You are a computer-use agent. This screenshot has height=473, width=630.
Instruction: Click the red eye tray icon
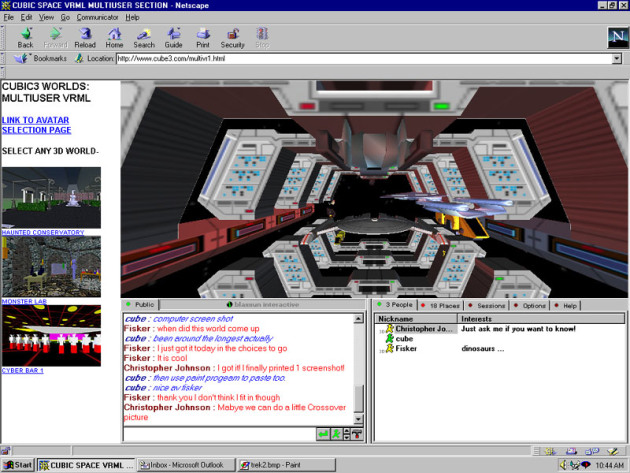pos(586,465)
